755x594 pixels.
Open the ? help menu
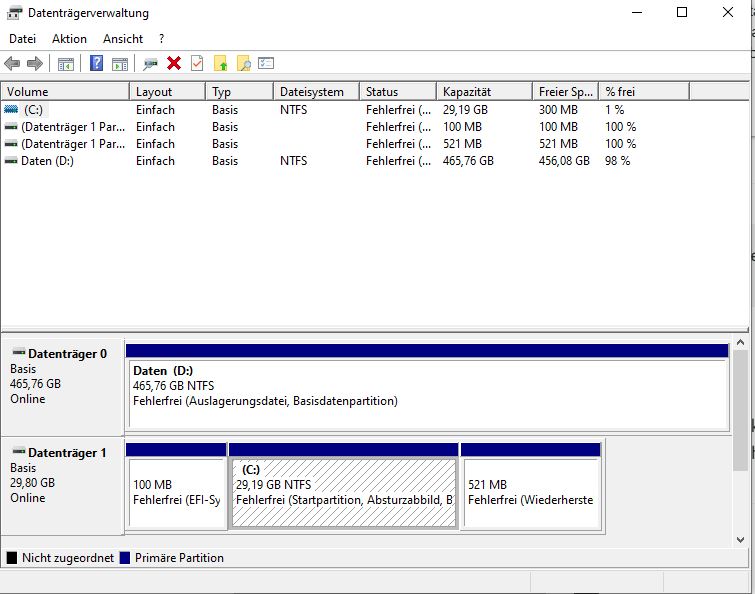pyautogui.click(x=161, y=39)
